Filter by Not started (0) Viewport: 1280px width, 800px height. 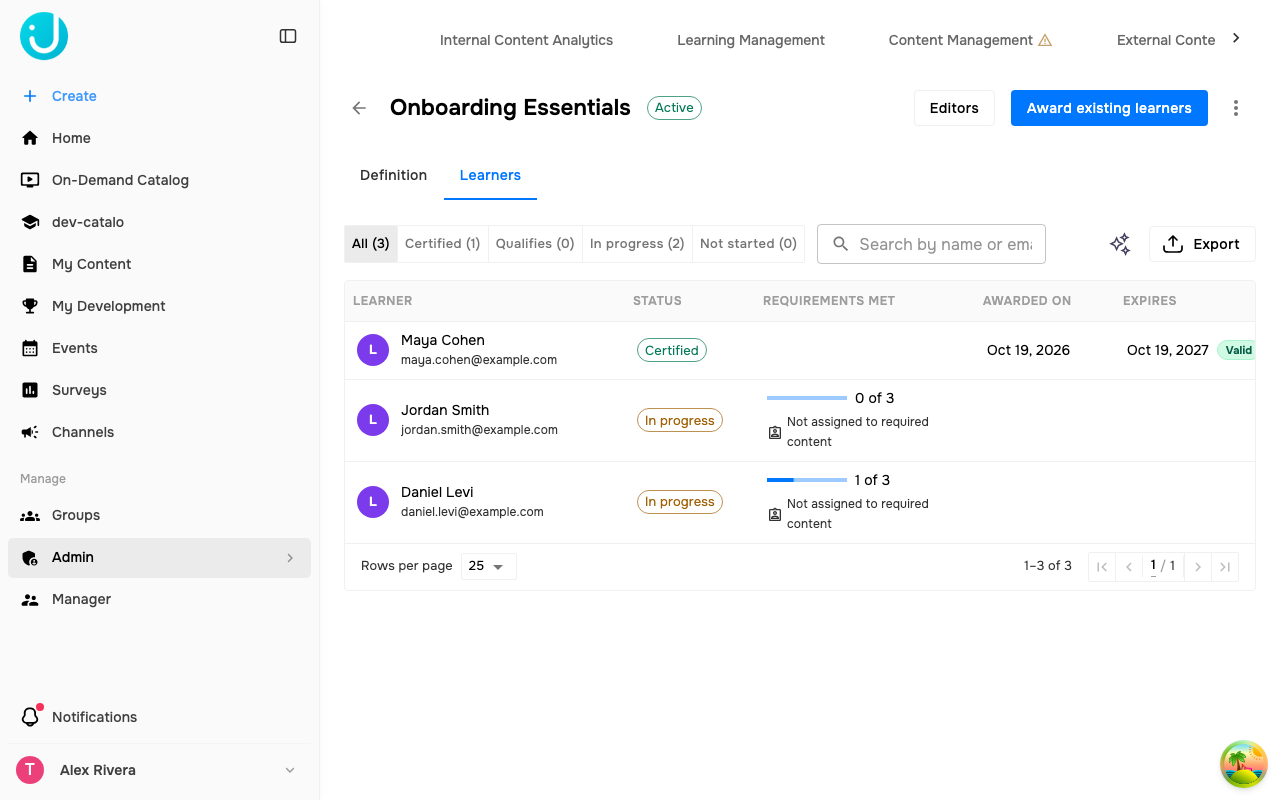[748, 243]
